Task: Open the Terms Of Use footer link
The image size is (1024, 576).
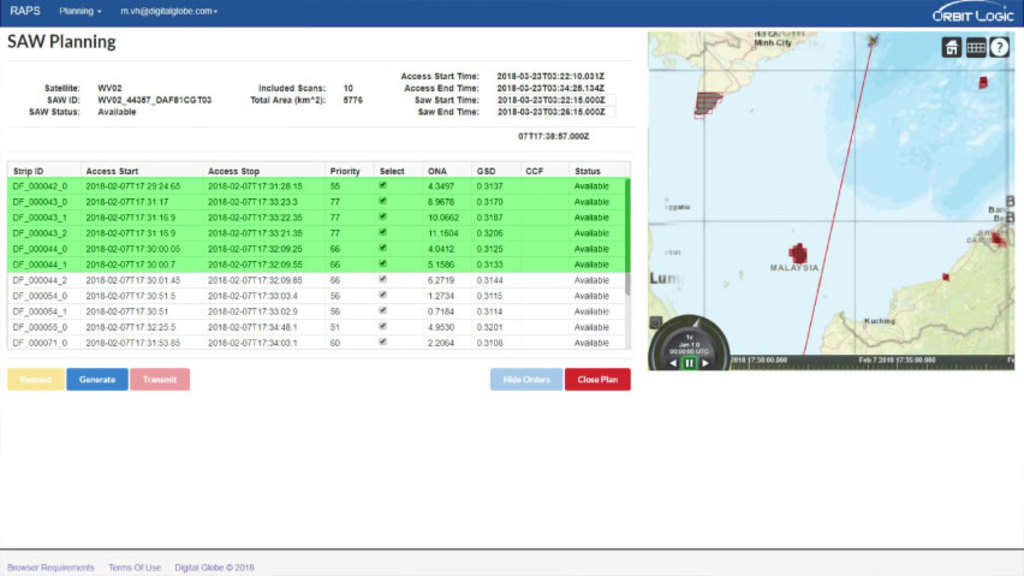Action: tap(134, 568)
